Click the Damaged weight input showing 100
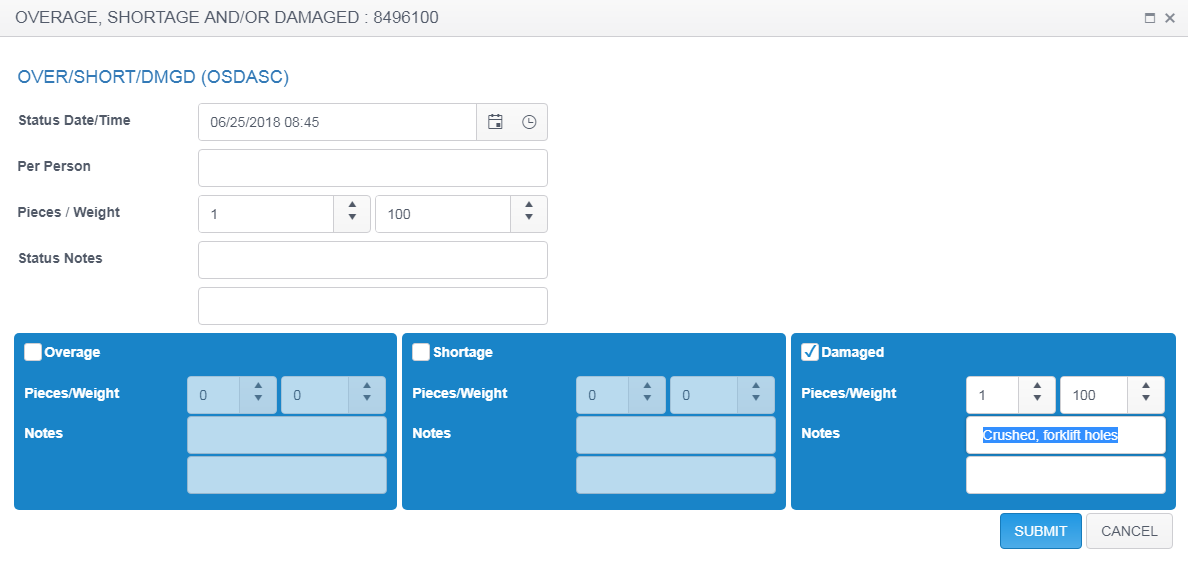 click(x=1094, y=395)
